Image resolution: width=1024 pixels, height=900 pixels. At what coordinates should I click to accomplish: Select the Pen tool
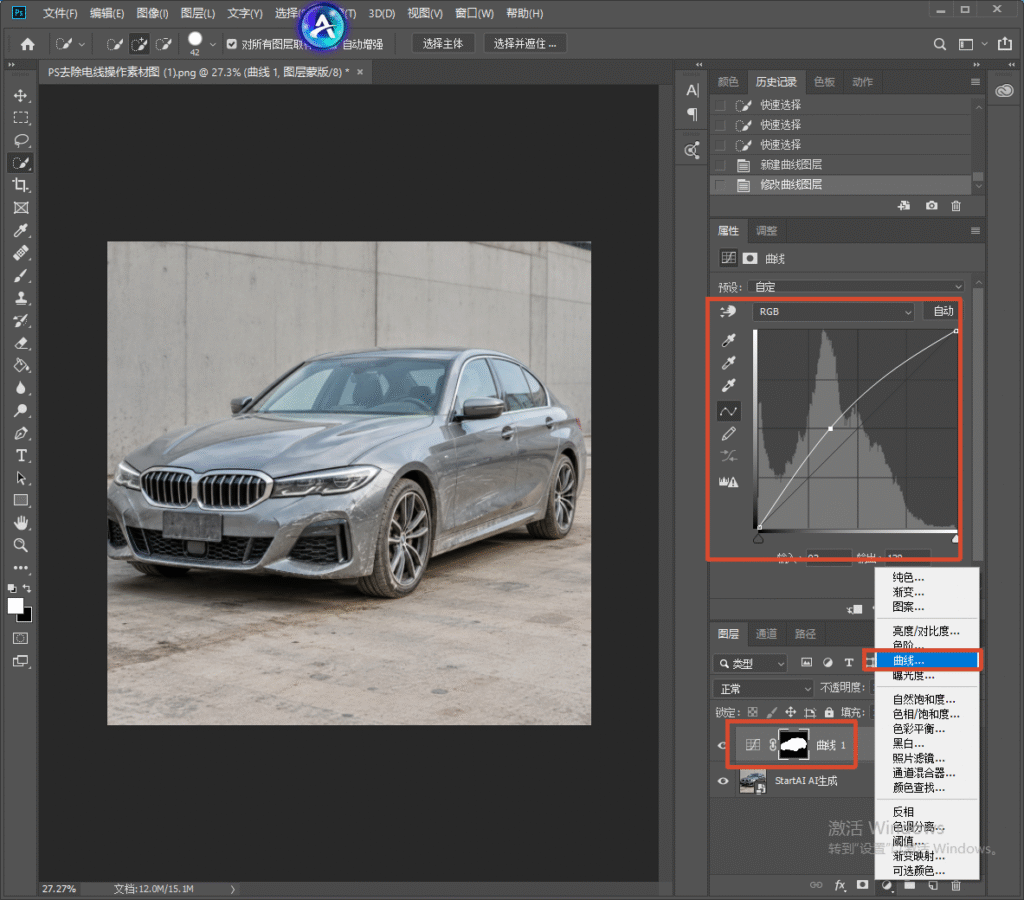click(21, 433)
